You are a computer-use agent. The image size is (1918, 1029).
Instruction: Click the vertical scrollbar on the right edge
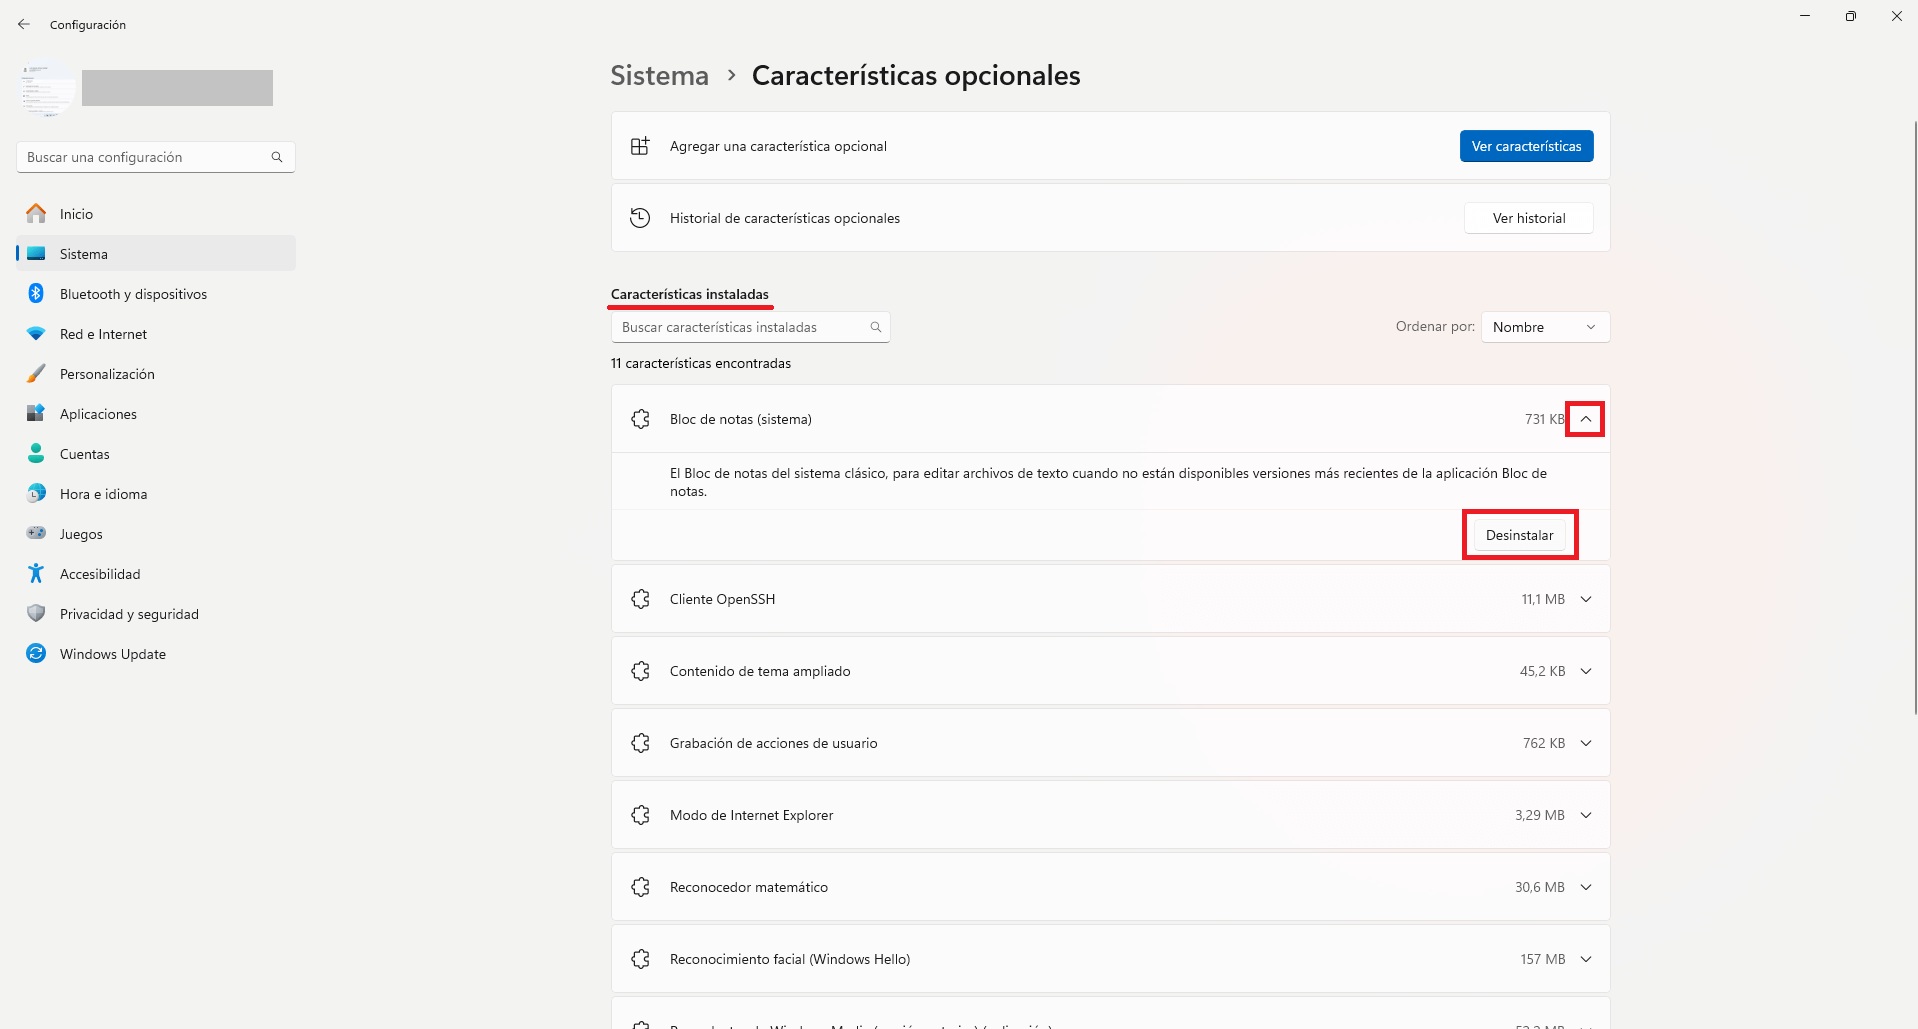click(1914, 418)
